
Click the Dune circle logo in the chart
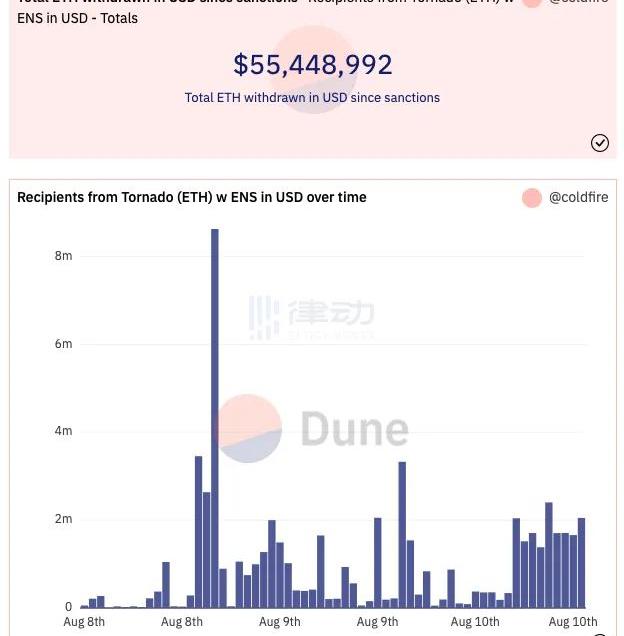248,428
